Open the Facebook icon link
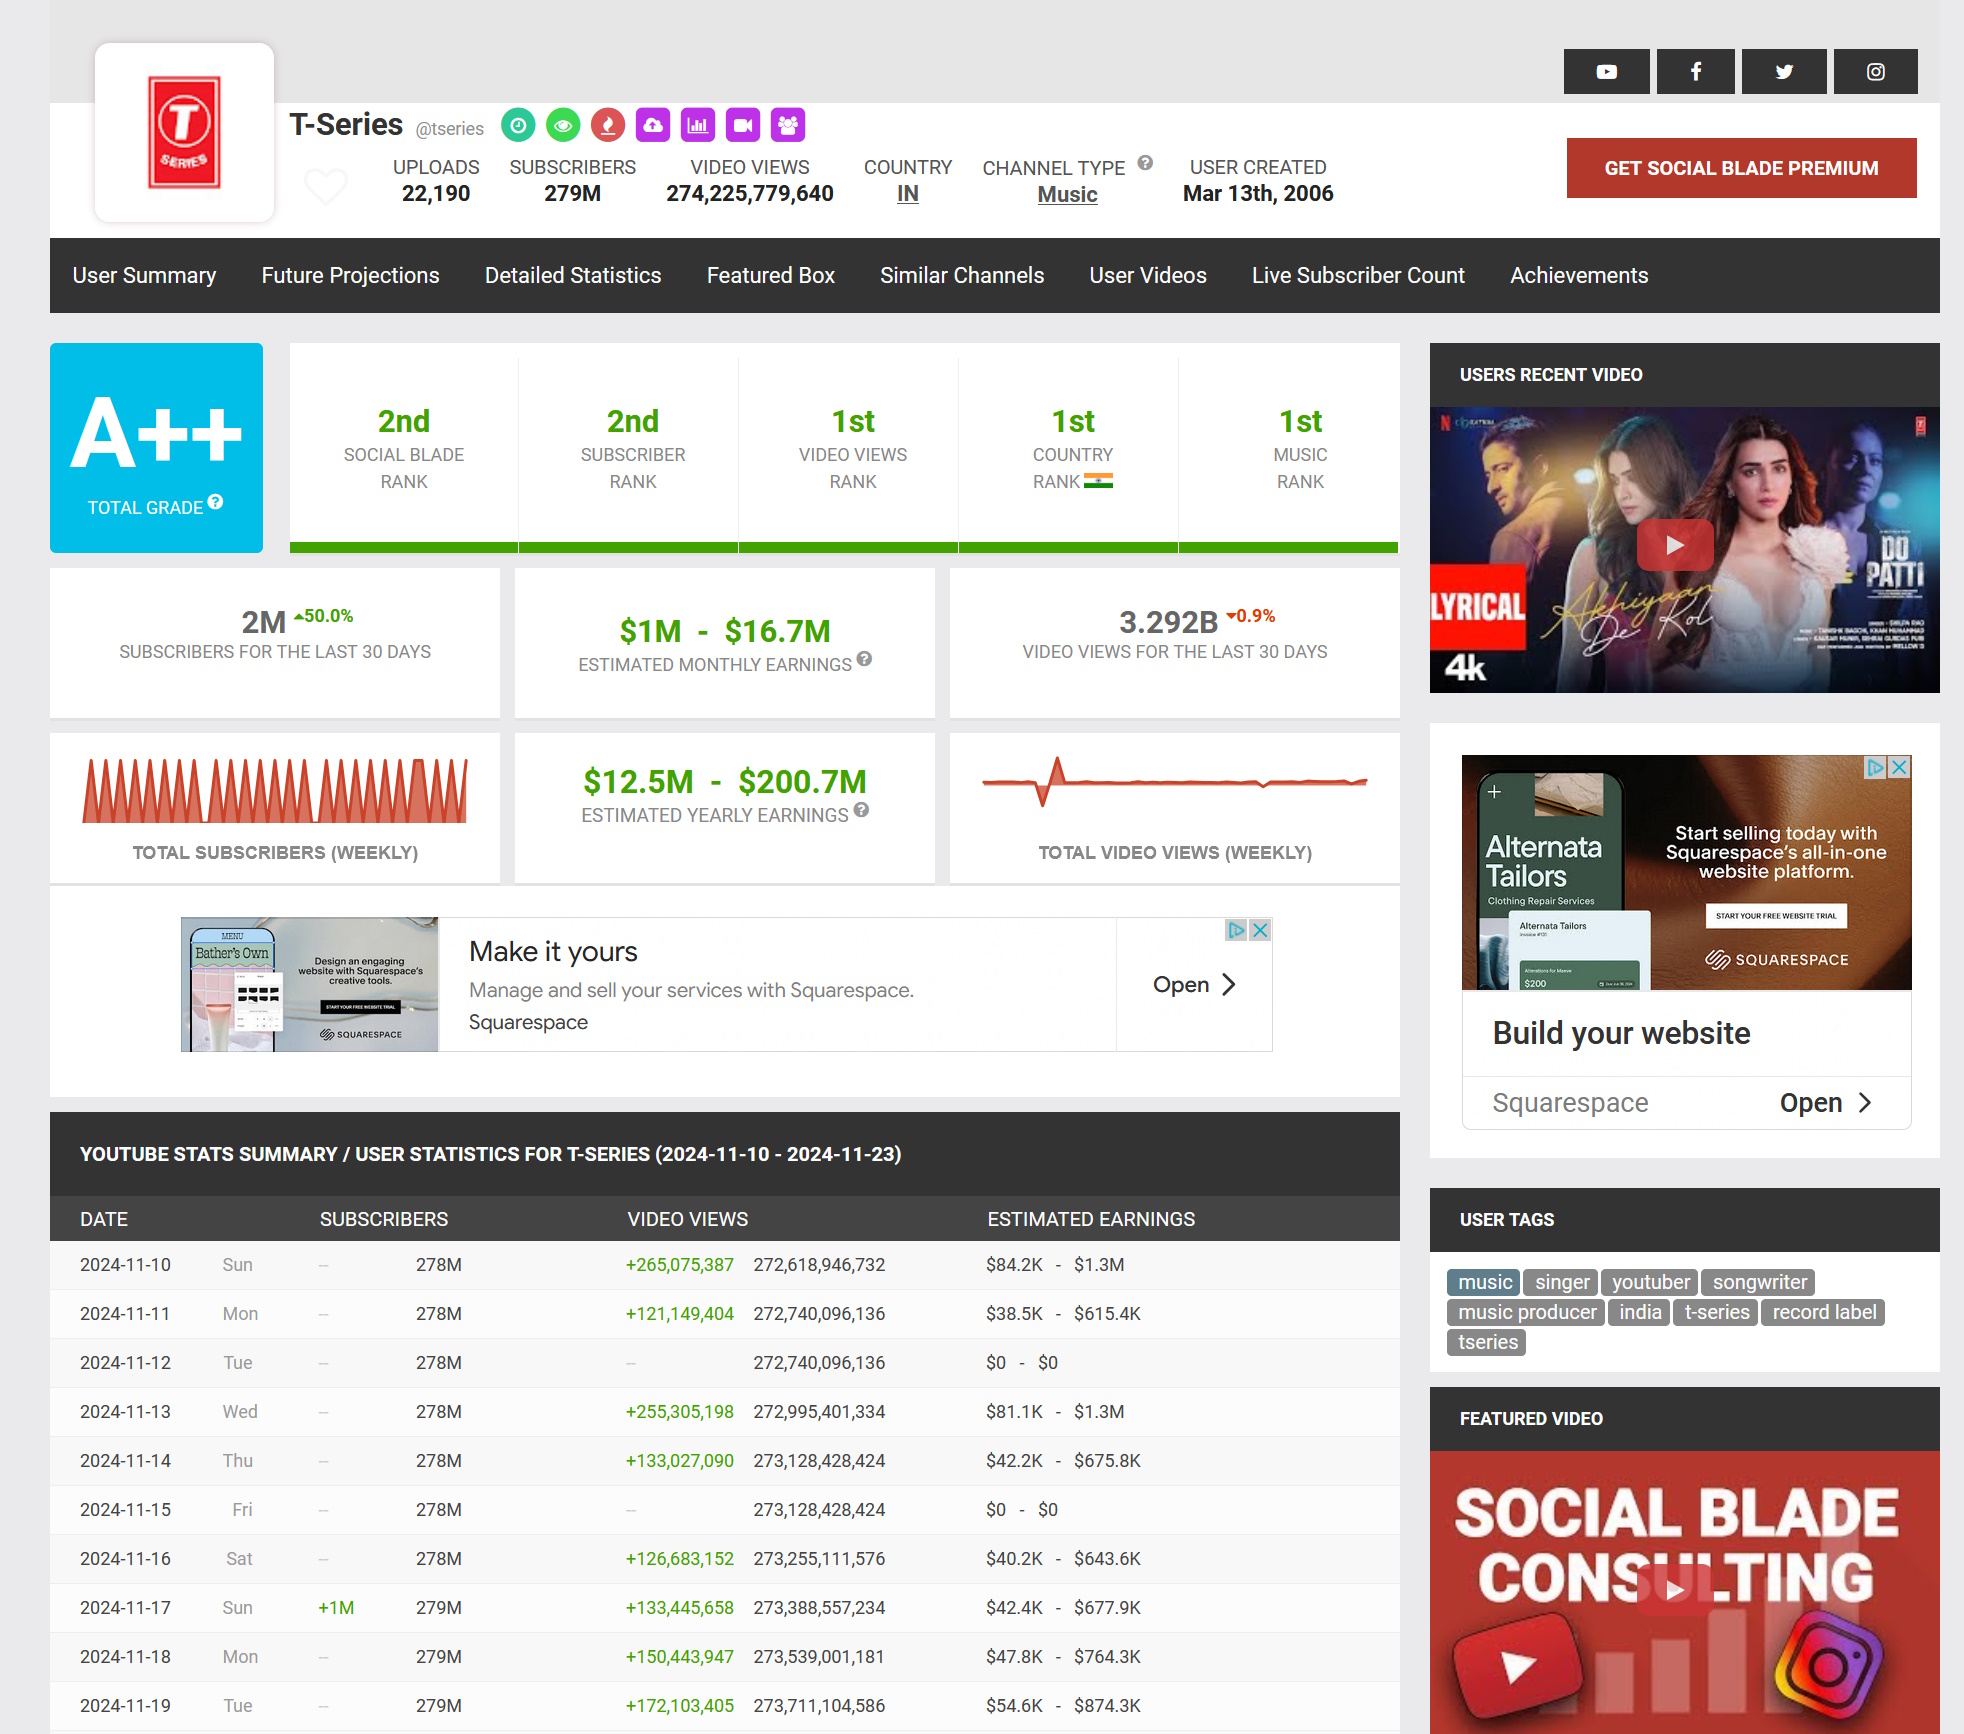Image resolution: width=1964 pixels, height=1734 pixels. (1695, 71)
